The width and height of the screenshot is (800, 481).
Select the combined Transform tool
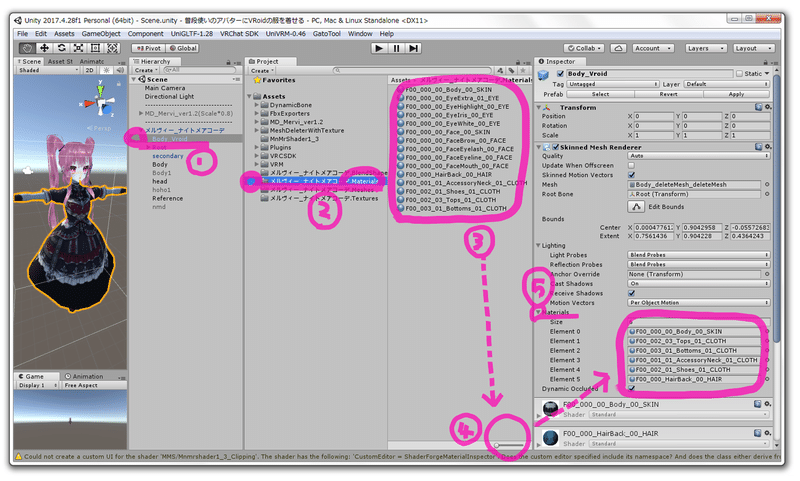point(112,48)
